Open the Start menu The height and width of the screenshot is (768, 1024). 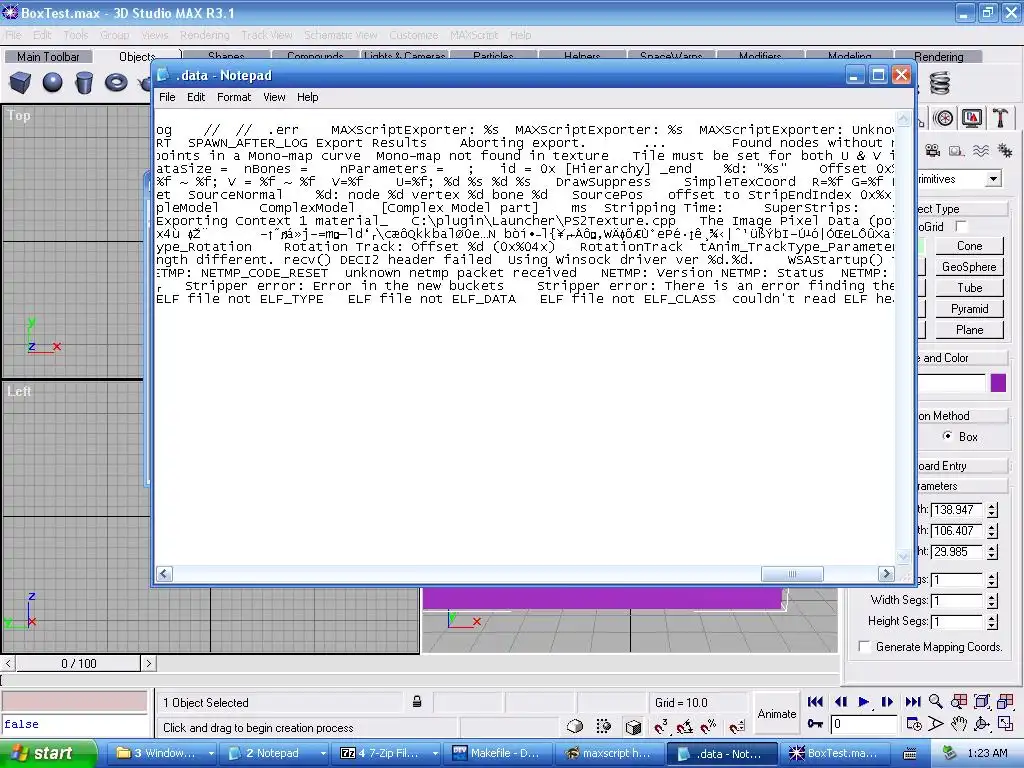click(48, 753)
